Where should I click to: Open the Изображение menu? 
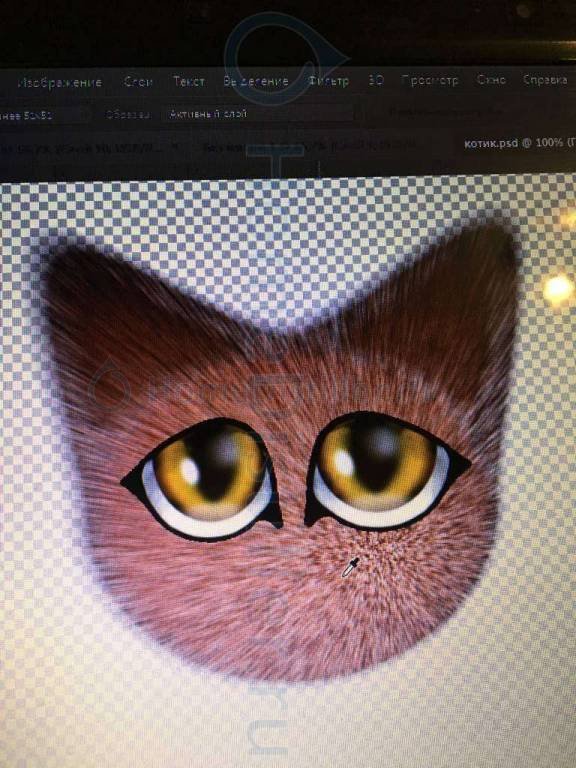coord(59,82)
